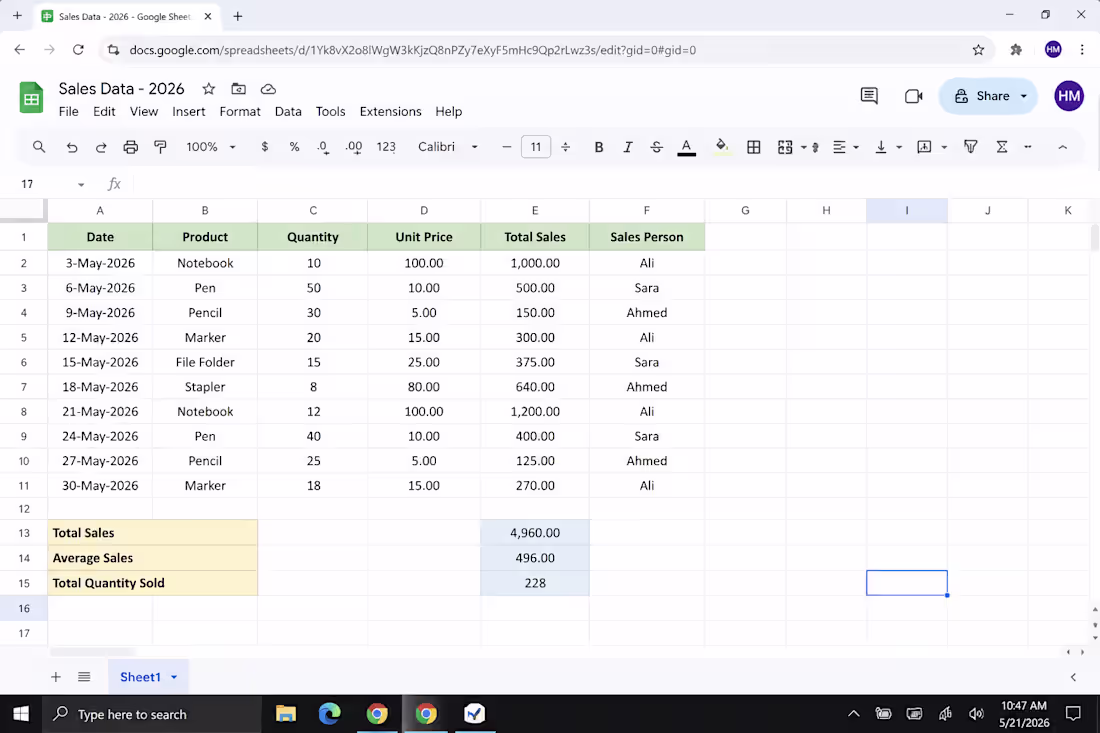The image size is (1100, 733).
Task: Open the Share options arrow
Action: [x=1024, y=96]
